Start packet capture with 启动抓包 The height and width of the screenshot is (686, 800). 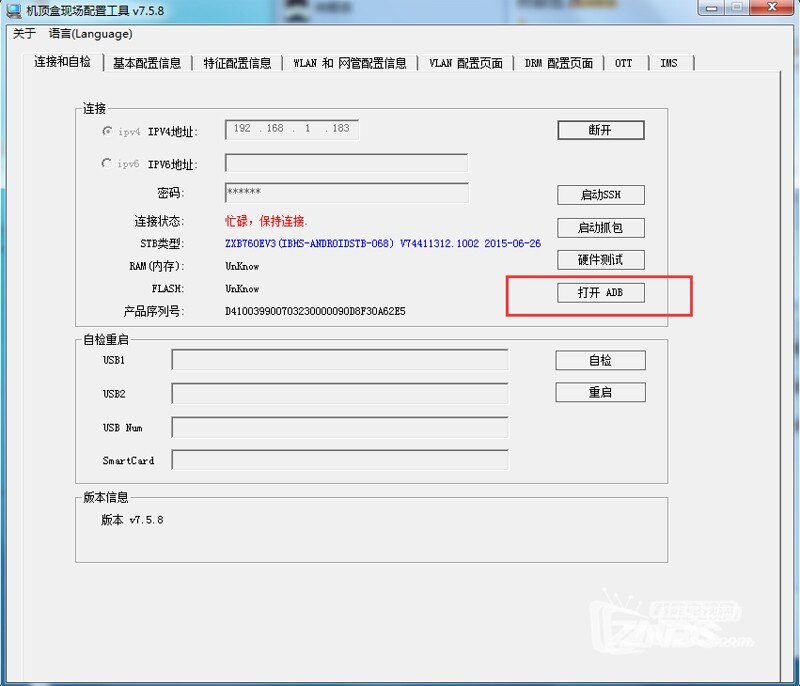[x=601, y=227]
